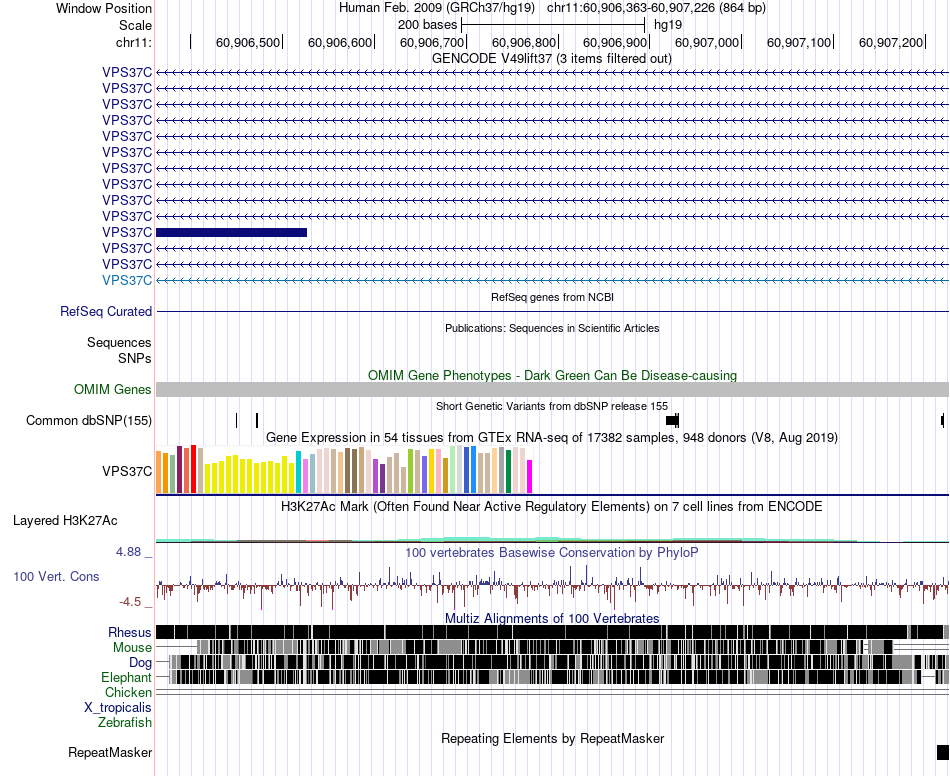Open '100 vertebrates Basewise Conservation by PhyloP' title
Screen dimensions: 950x776
pyautogui.click(x=552, y=552)
